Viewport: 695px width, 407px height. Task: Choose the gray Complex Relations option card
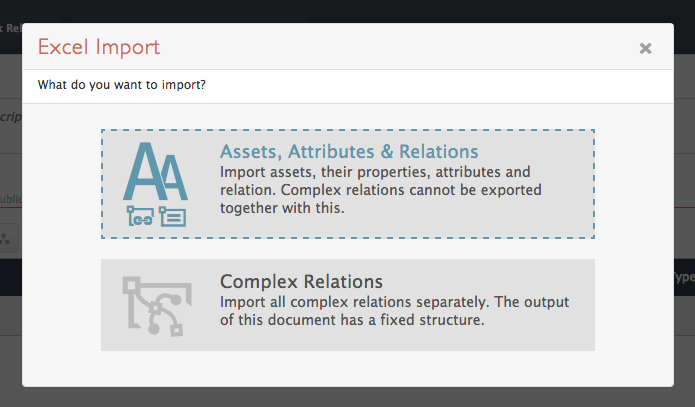click(x=348, y=305)
